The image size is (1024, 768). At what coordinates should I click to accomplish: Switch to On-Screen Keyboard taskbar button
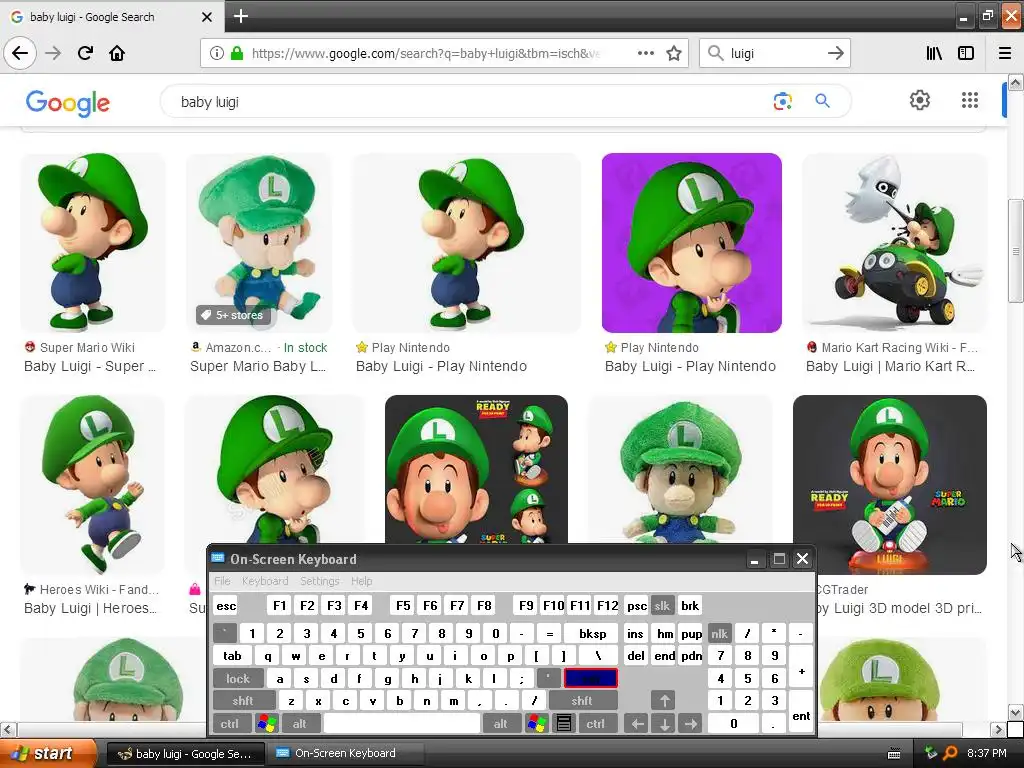346,753
